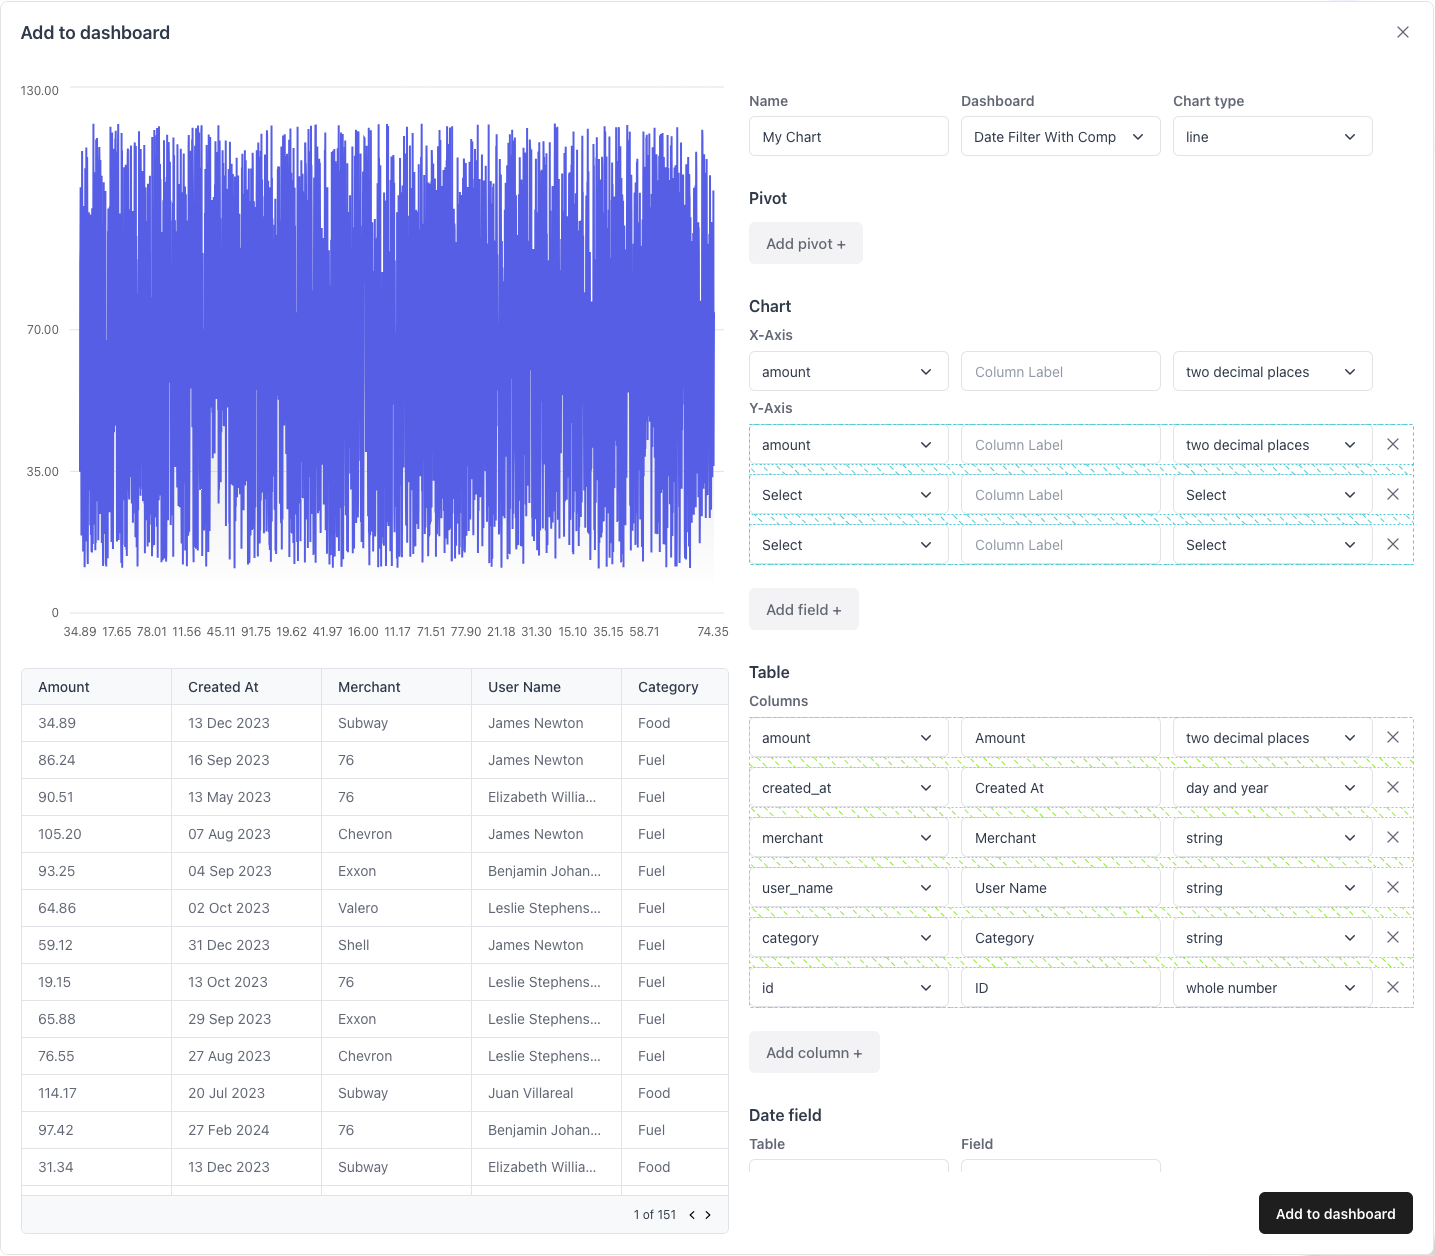This screenshot has height=1256, width=1435.
Task: Go to previous table page
Action: pos(691,1214)
